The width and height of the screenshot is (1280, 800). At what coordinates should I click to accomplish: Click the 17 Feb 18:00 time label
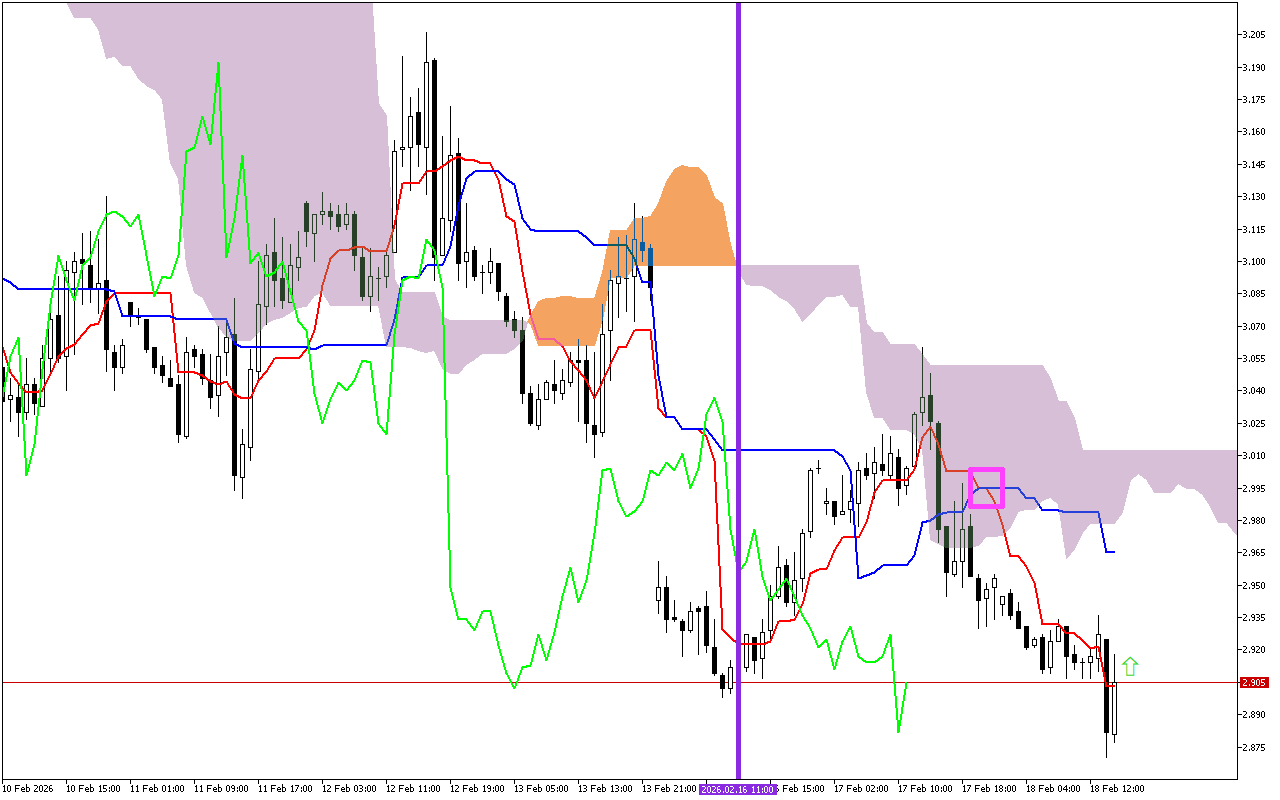(x=989, y=789)
